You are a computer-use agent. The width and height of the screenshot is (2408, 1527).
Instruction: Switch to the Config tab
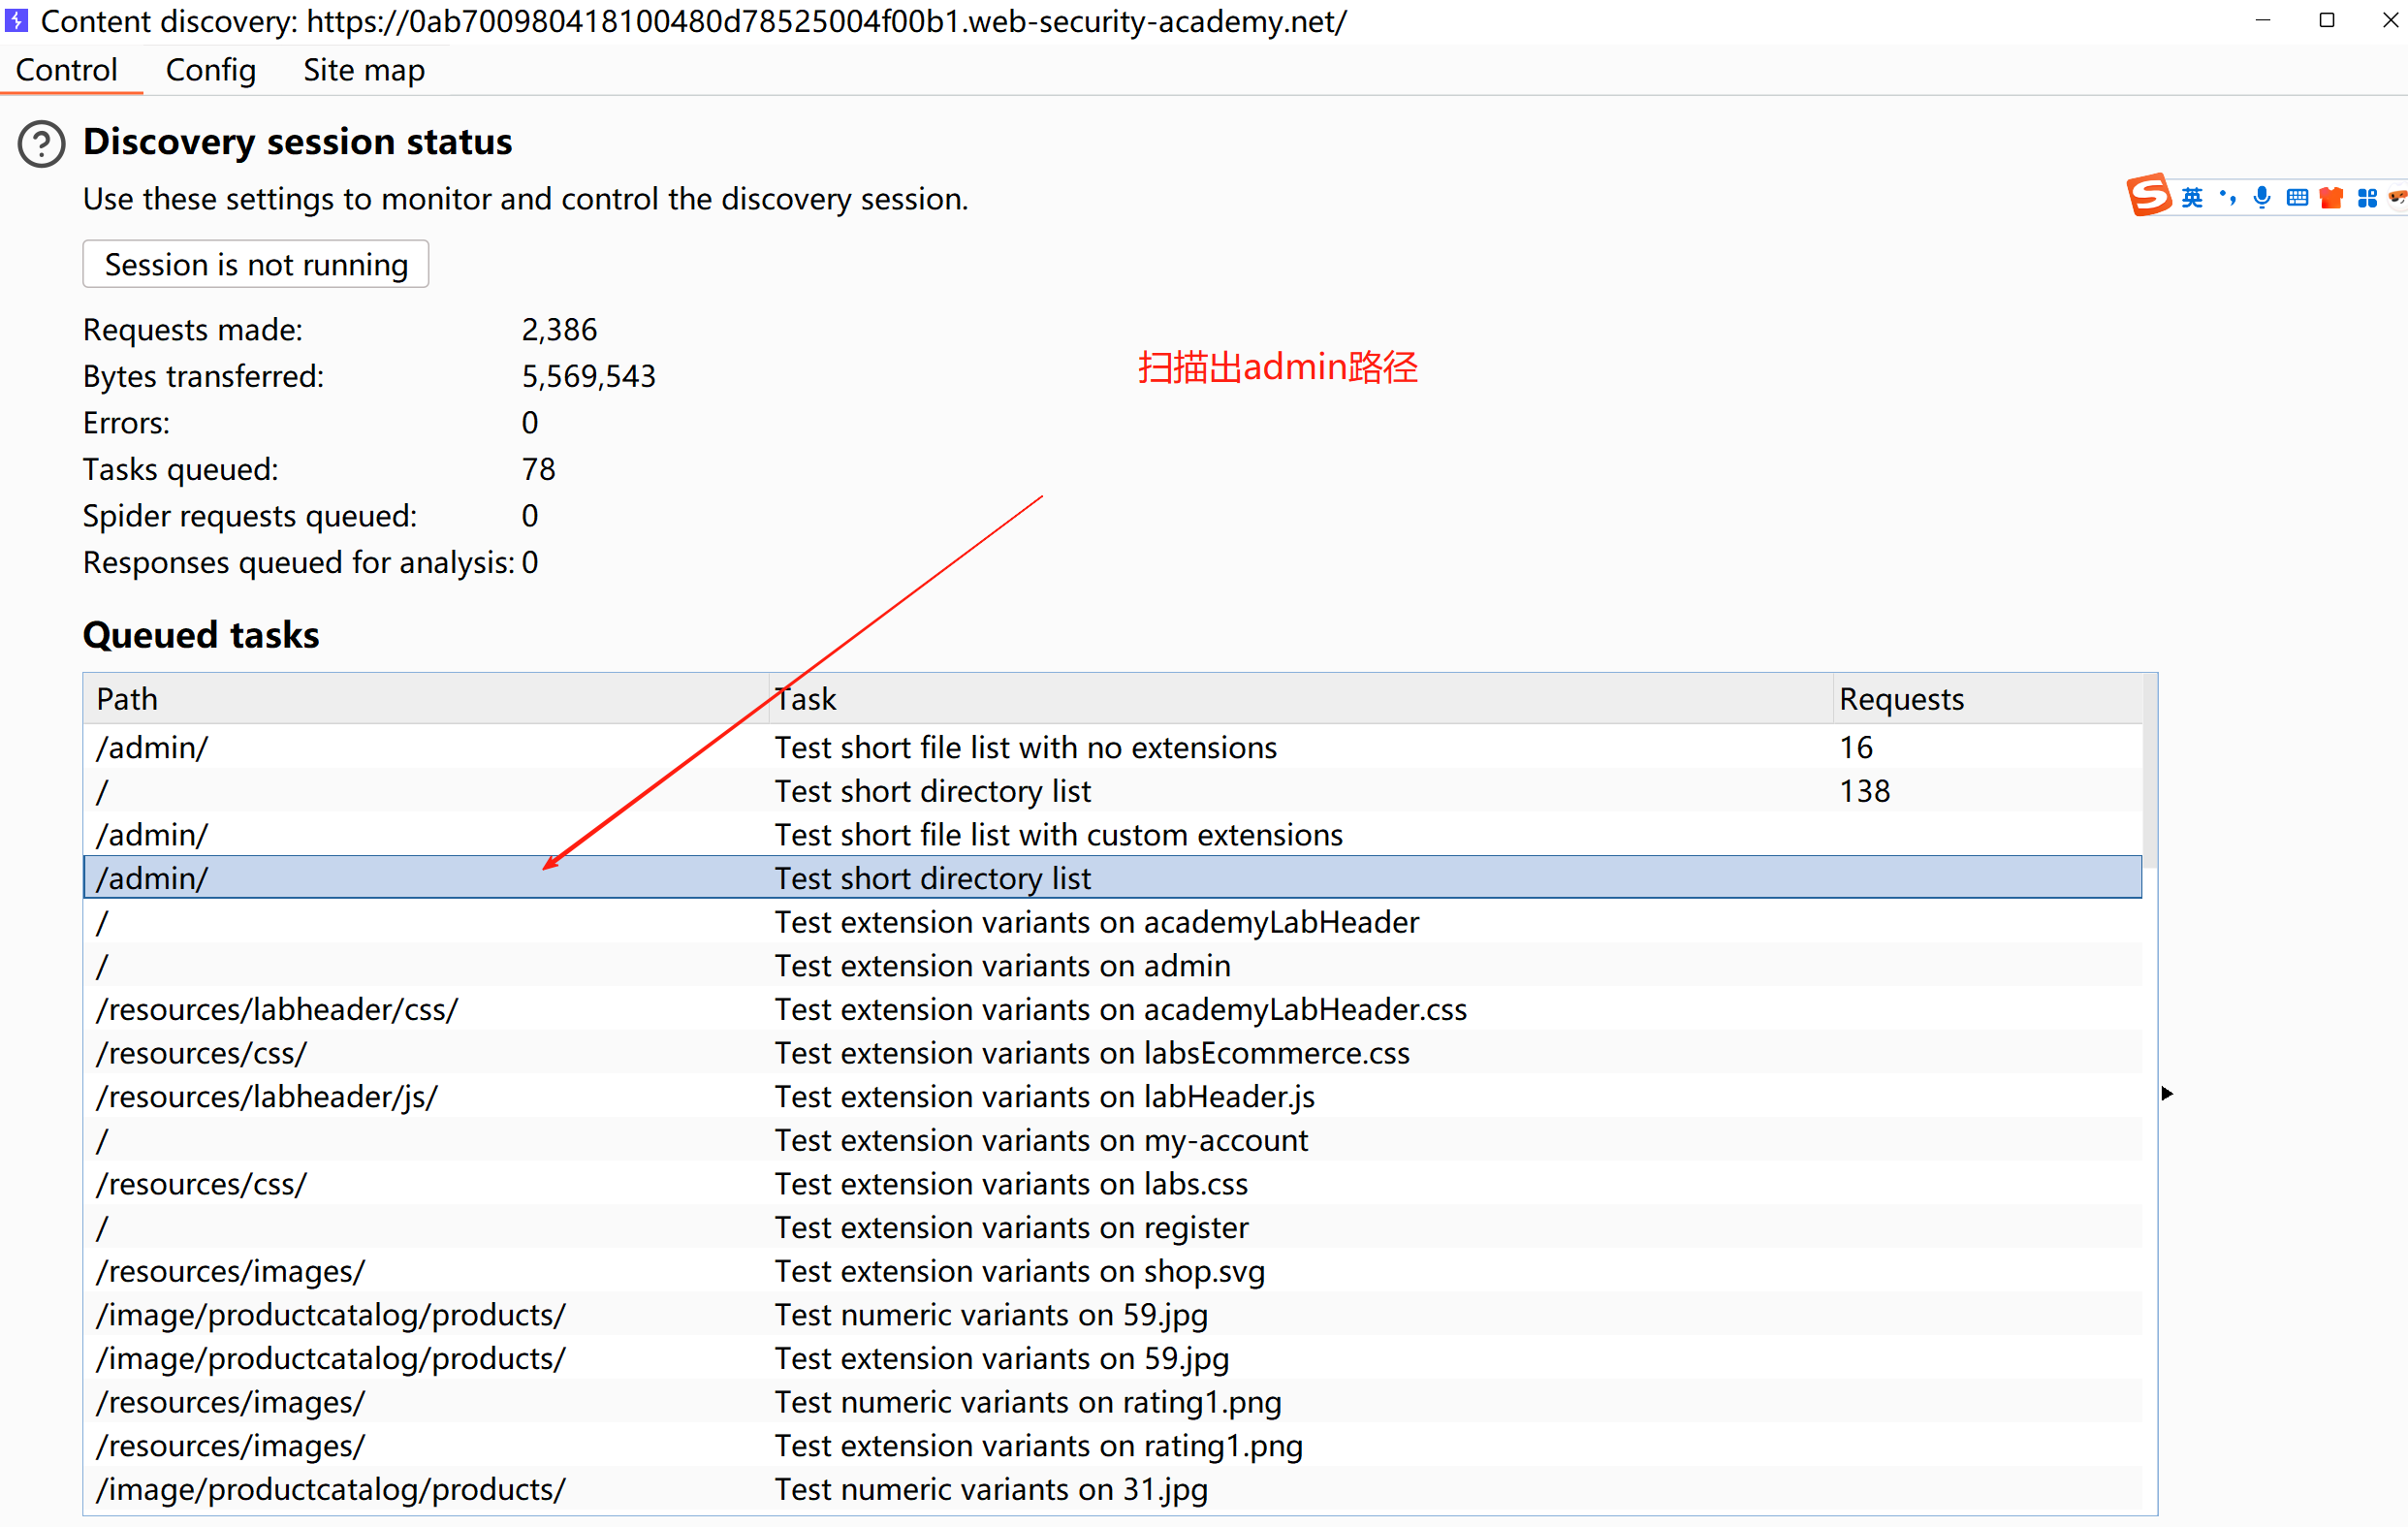click(x=210, y=70)
